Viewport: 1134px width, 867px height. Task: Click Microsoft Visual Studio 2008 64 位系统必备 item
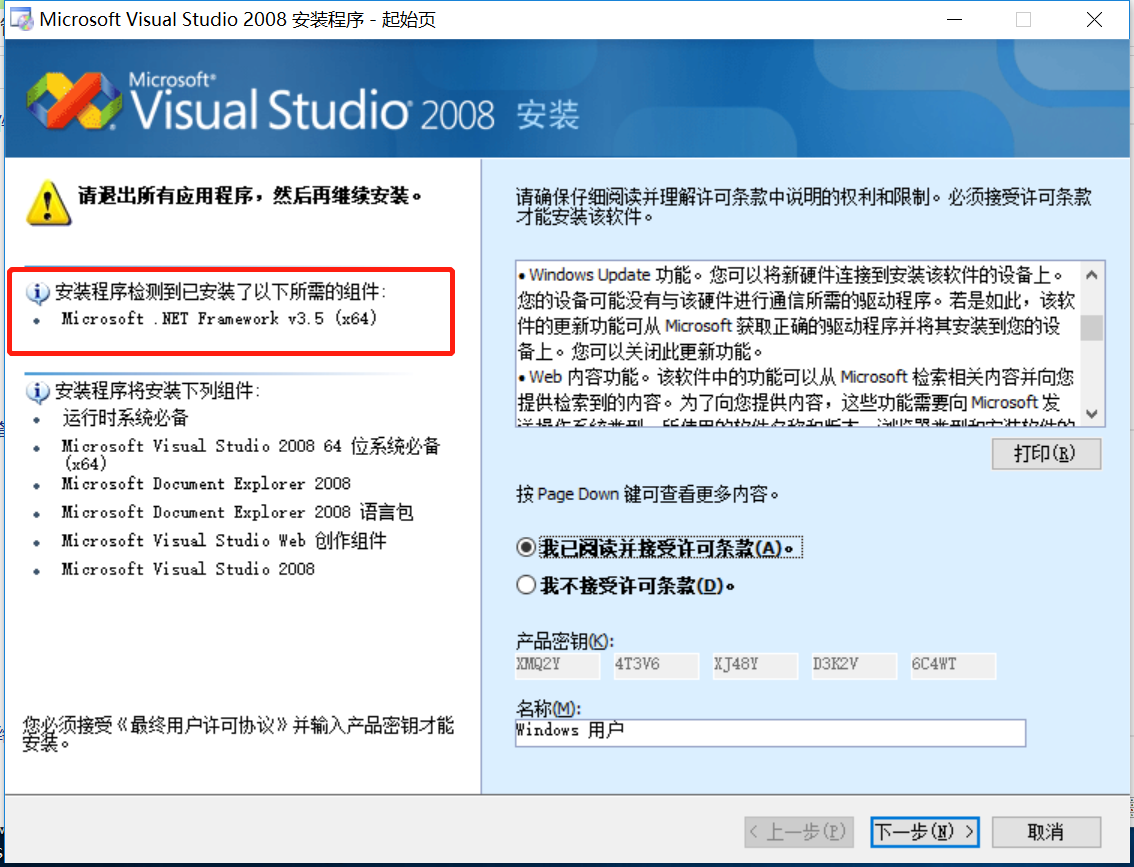[x=250, y=454]
